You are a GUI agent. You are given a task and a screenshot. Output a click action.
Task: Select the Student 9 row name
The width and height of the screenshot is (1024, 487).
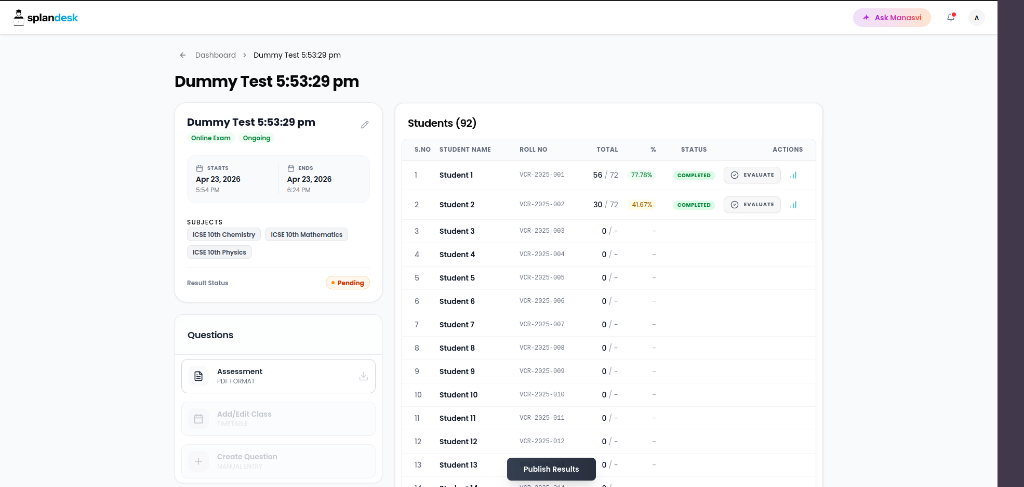click(457, 371)
